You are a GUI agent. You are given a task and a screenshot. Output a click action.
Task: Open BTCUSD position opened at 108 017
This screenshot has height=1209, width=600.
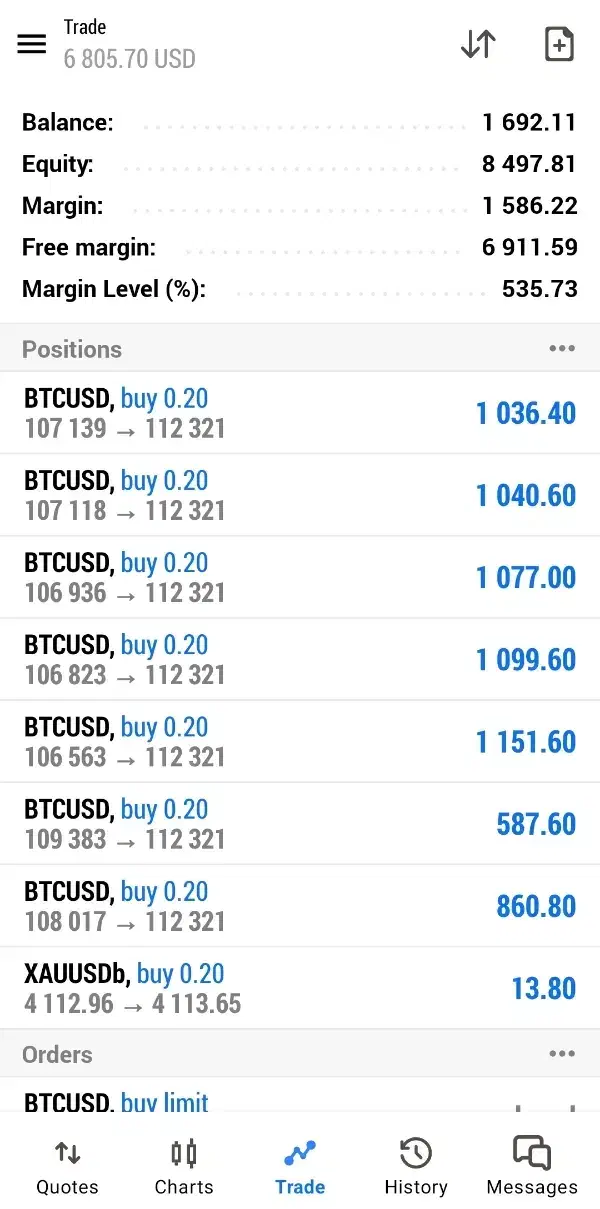300,905
